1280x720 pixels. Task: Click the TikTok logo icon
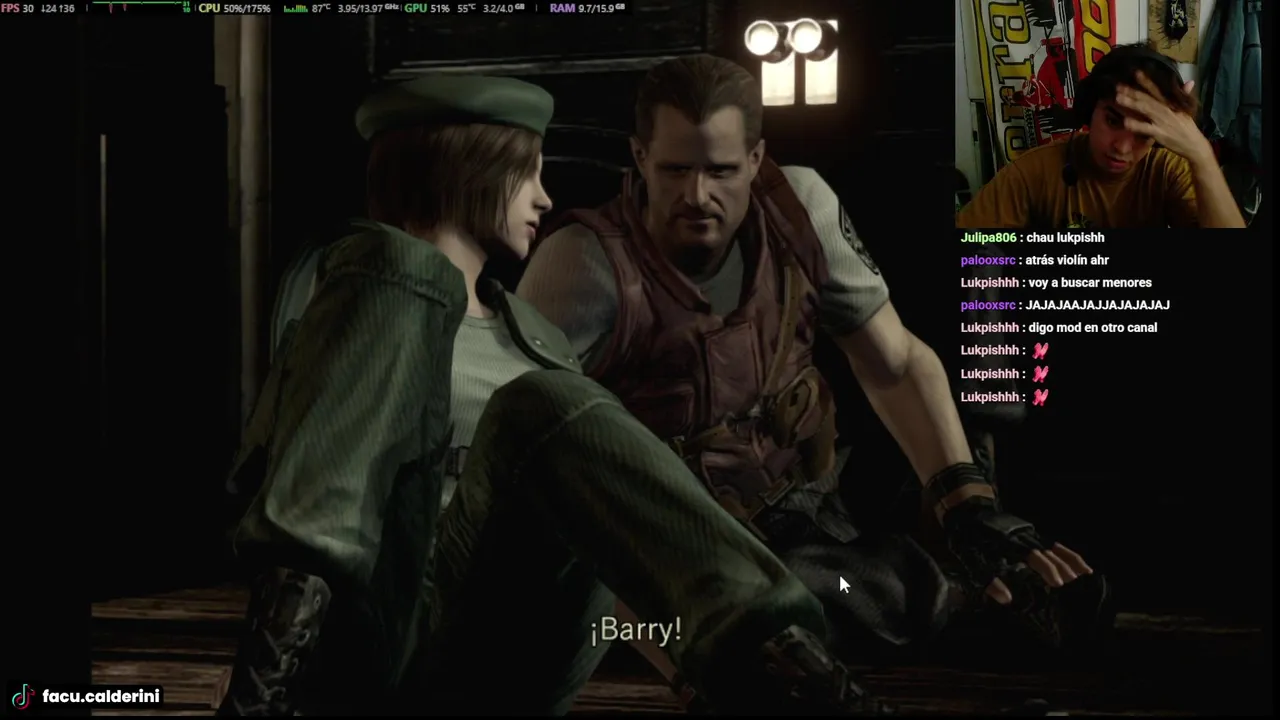(22, 696)
